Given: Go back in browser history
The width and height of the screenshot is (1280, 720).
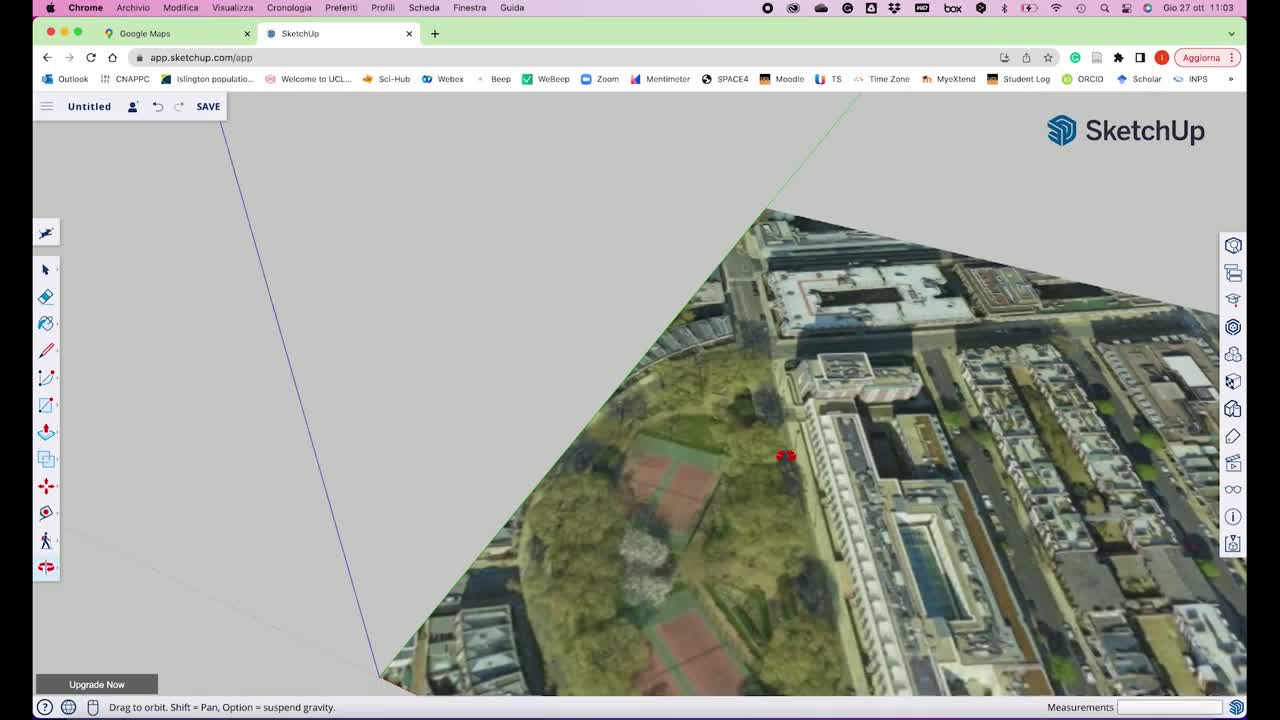Looking at the screenshot, I should click(x=47, y=58).
